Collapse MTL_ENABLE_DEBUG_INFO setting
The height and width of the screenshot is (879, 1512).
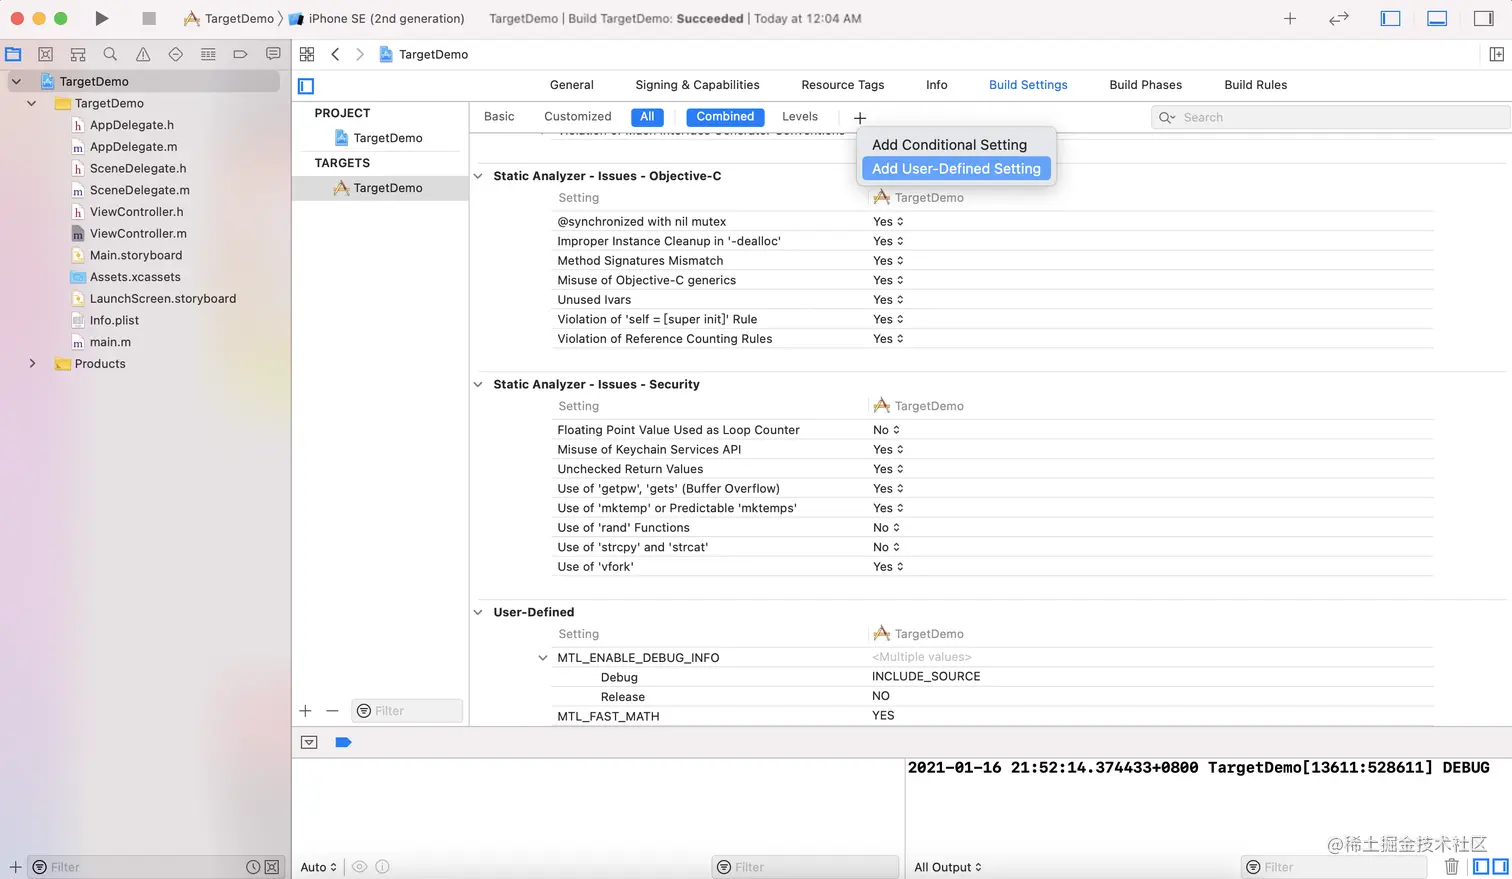click(x=543, y=658)
